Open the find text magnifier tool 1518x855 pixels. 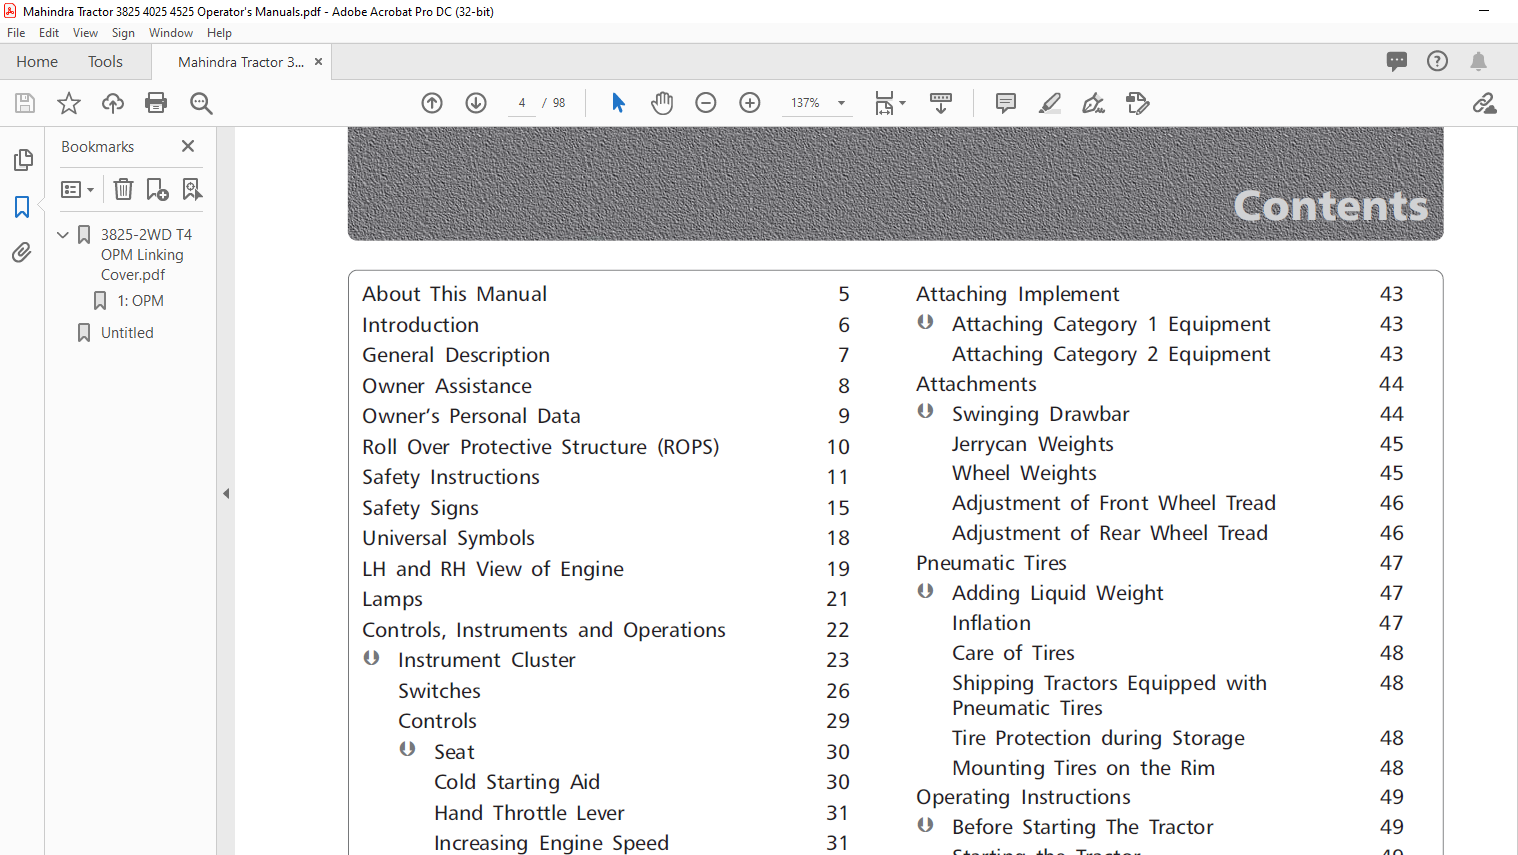[201, 103]
